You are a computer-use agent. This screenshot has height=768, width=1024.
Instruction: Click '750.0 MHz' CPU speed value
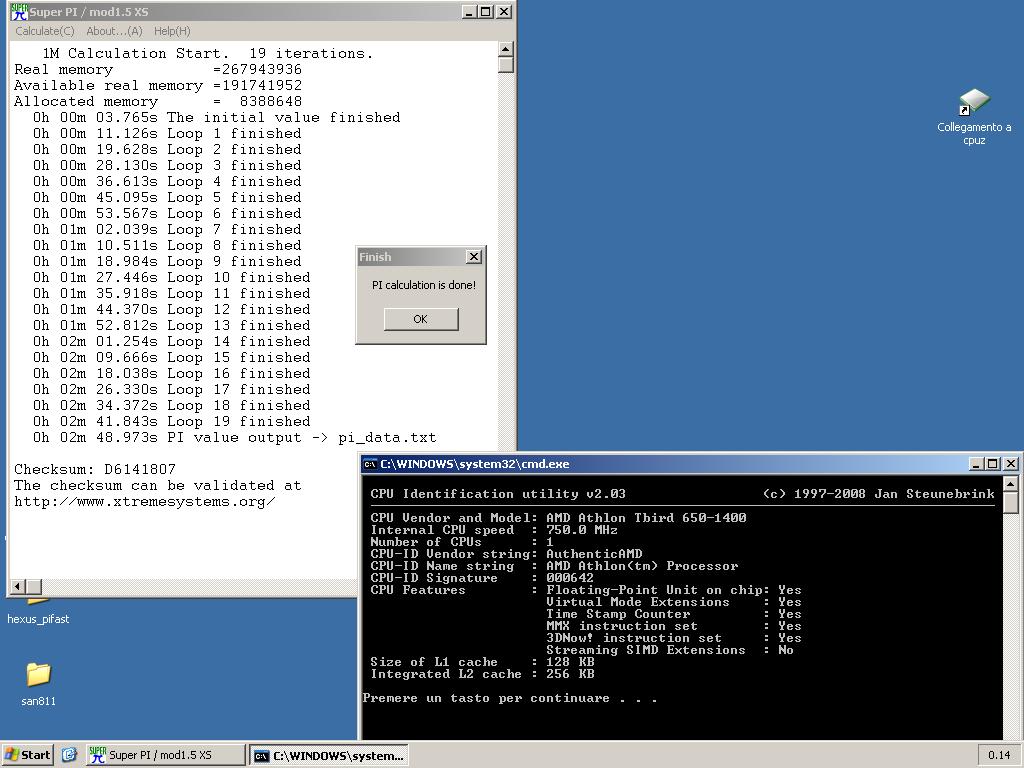pyautogui.click(x=581, y=530)
